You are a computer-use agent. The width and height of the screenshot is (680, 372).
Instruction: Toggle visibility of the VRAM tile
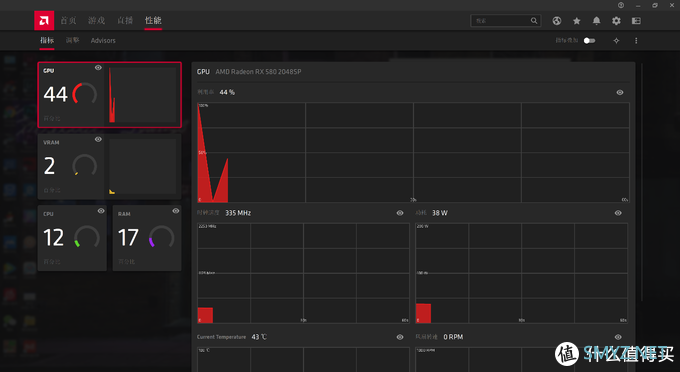tap(98, 139)
